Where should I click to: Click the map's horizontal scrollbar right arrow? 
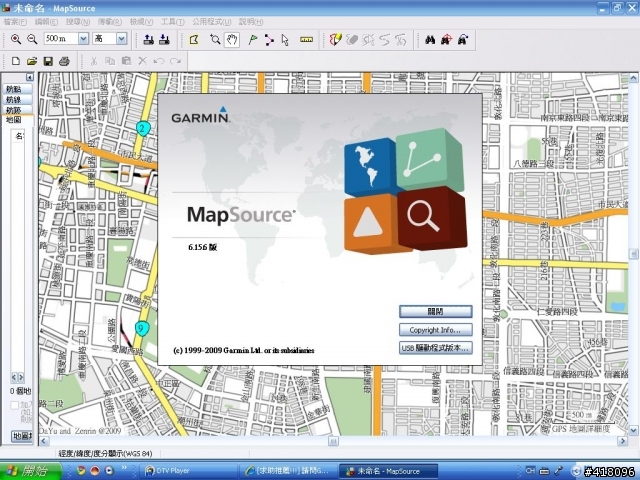pos(623,441)
